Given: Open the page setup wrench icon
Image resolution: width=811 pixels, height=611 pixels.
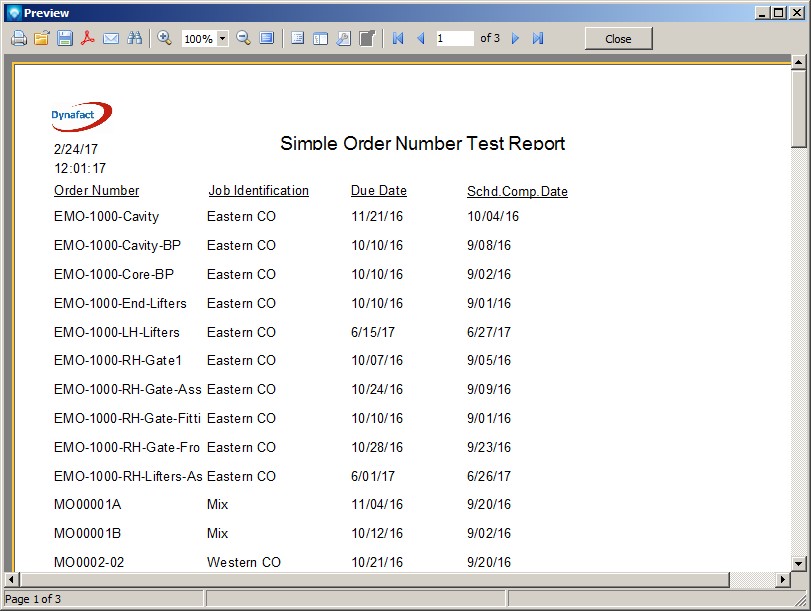Looking at the screenshot, I should [x=343, y=38].
